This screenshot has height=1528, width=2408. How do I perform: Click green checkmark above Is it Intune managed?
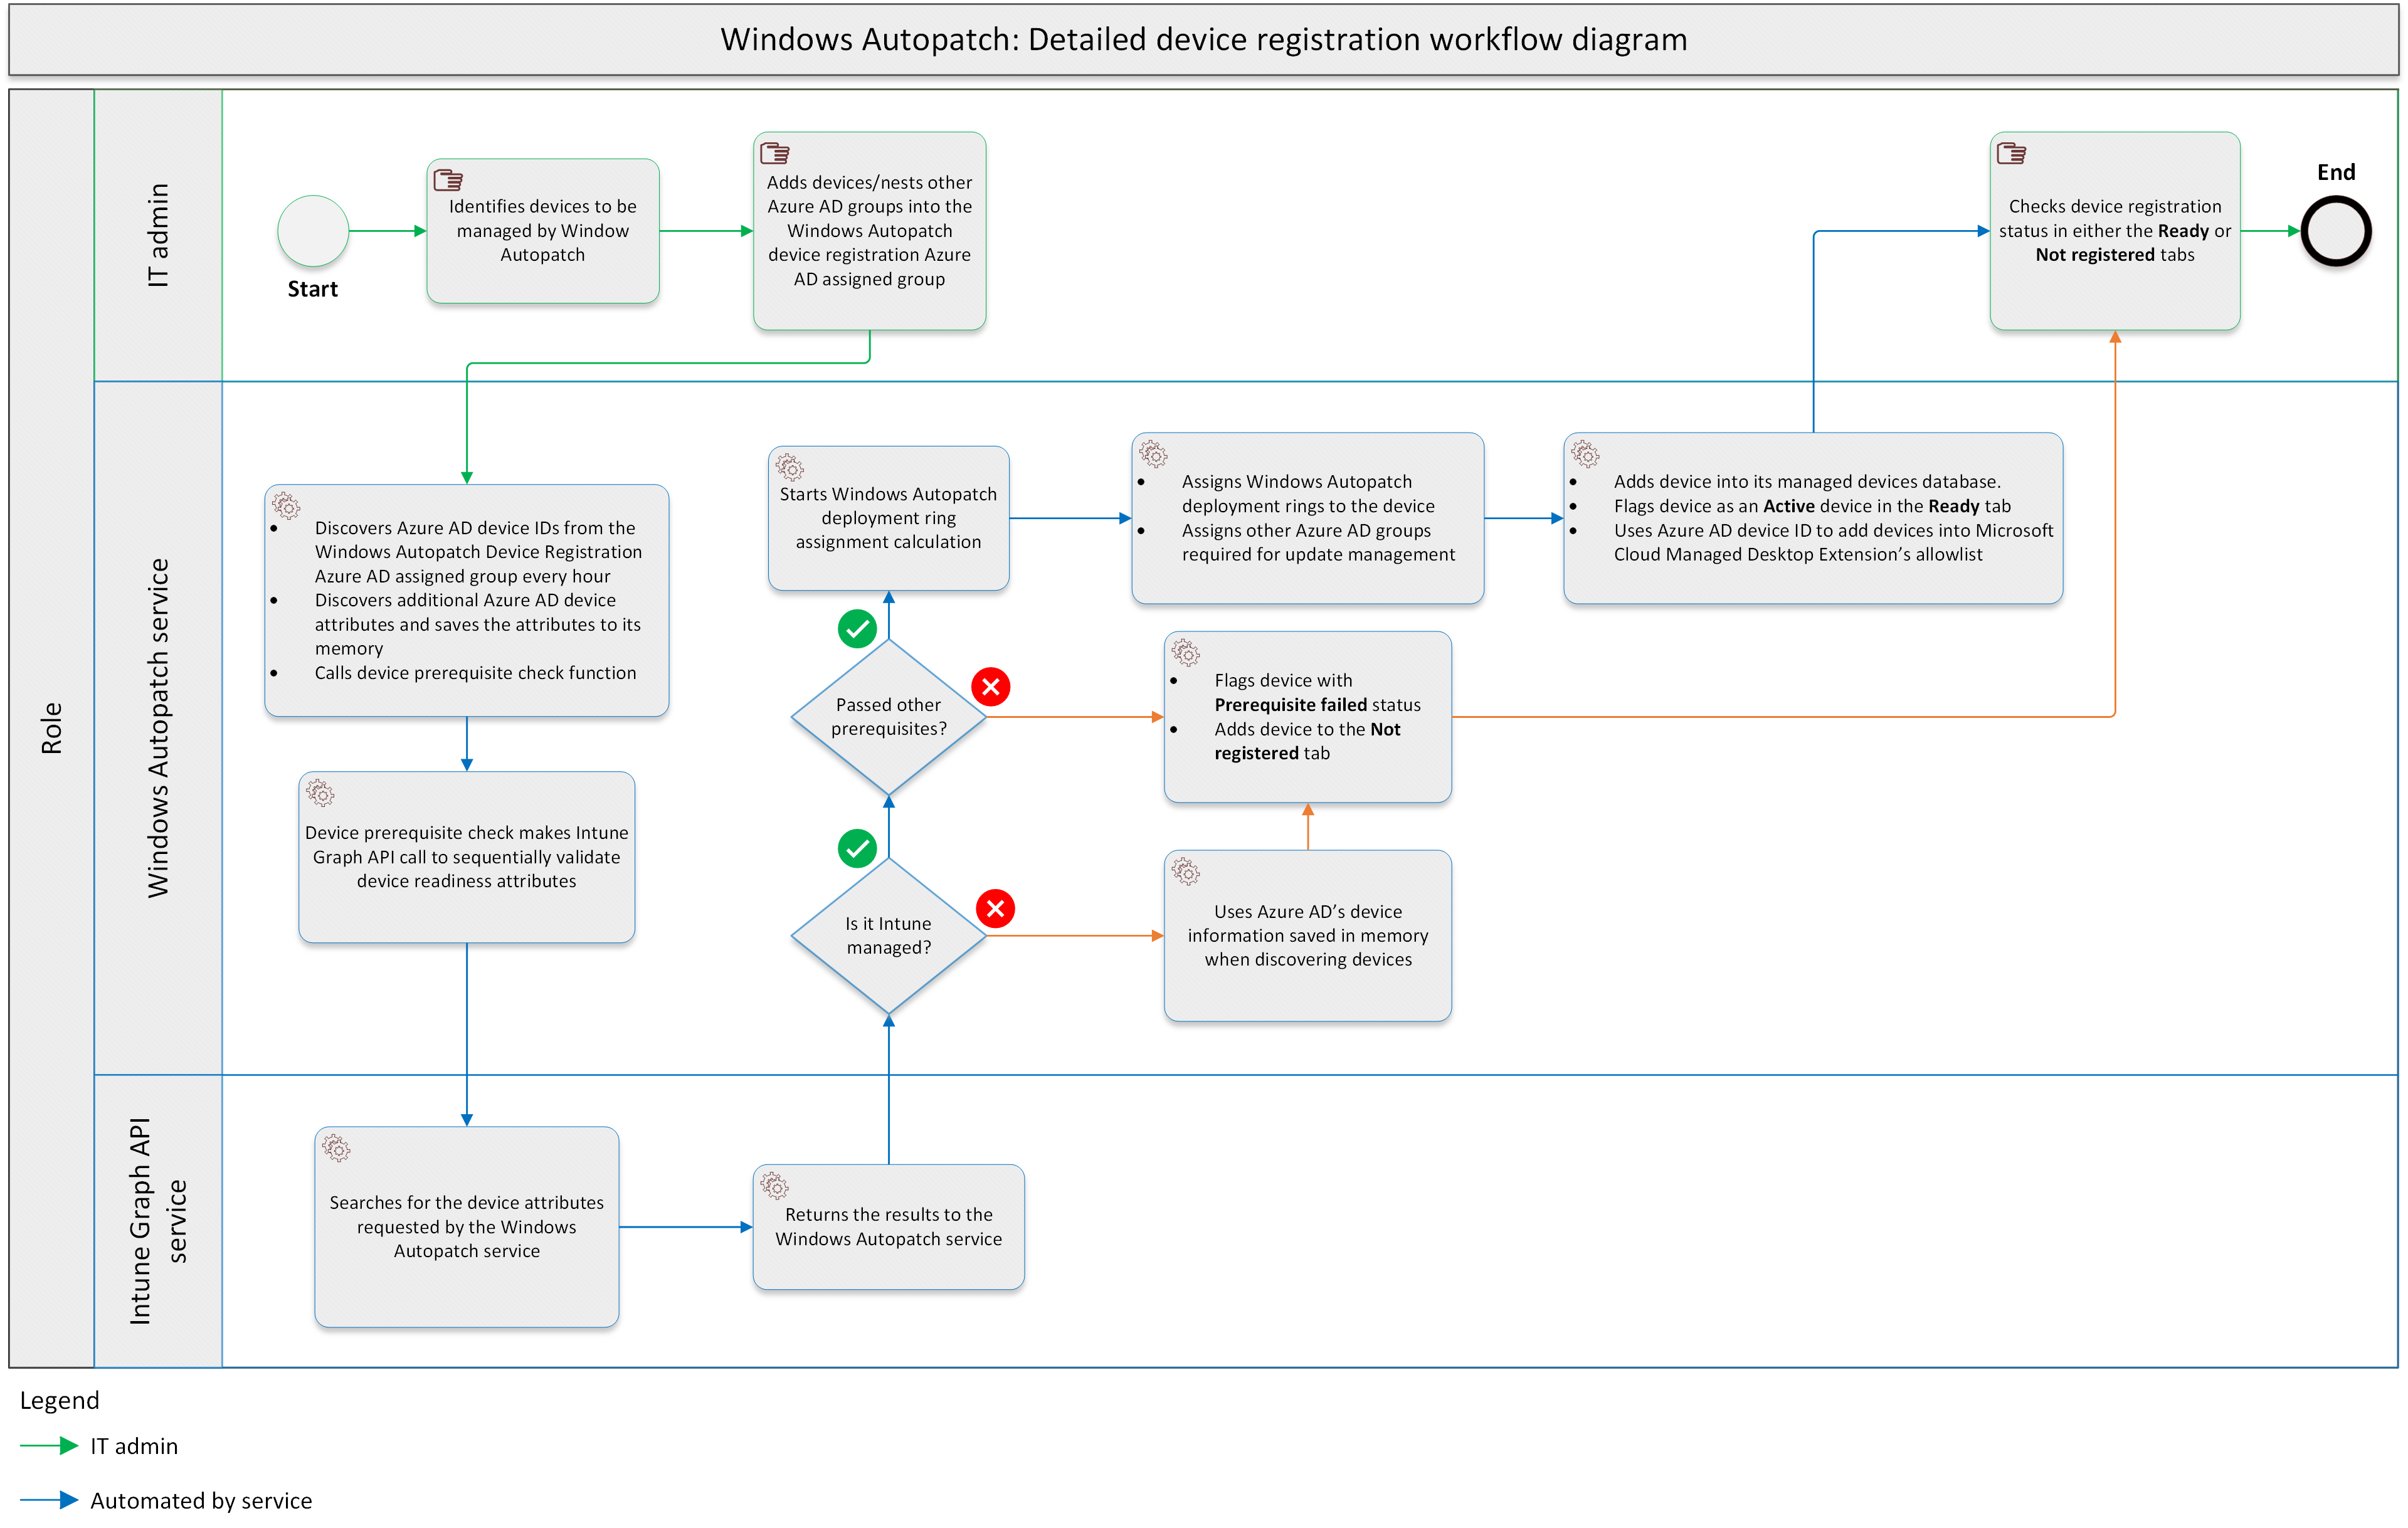pos(857,849)
